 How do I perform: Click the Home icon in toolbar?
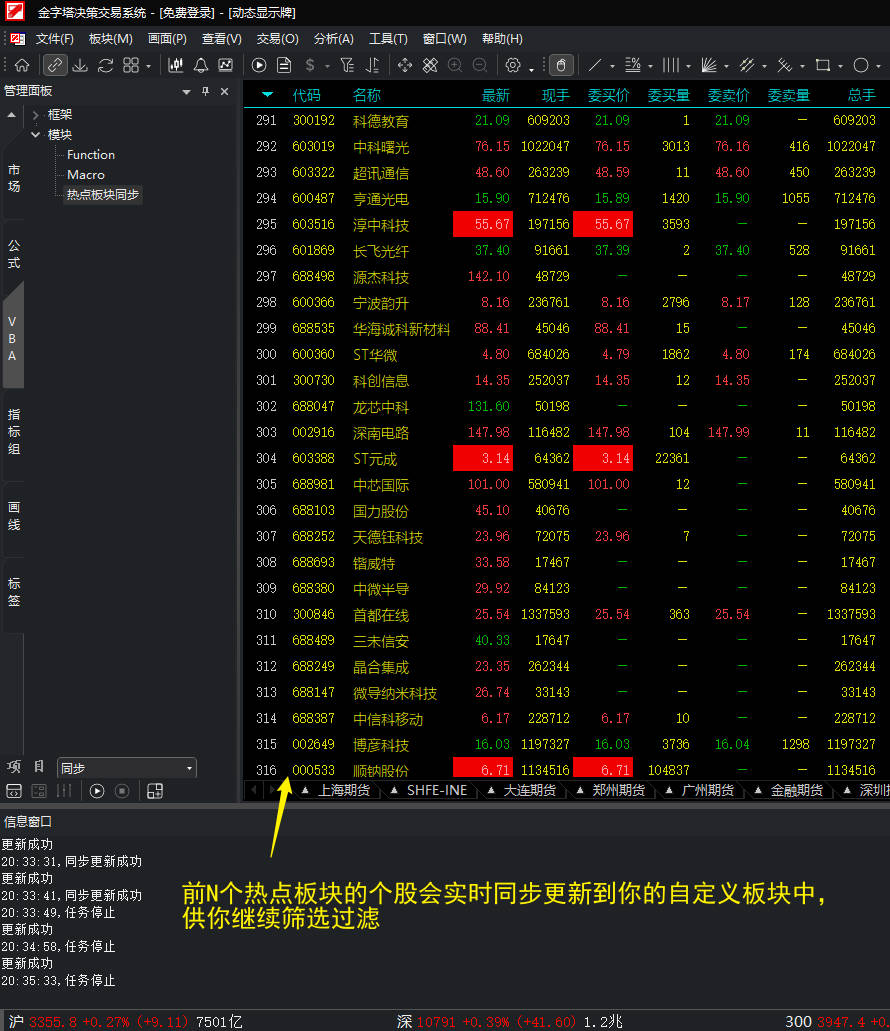[22, 65]
